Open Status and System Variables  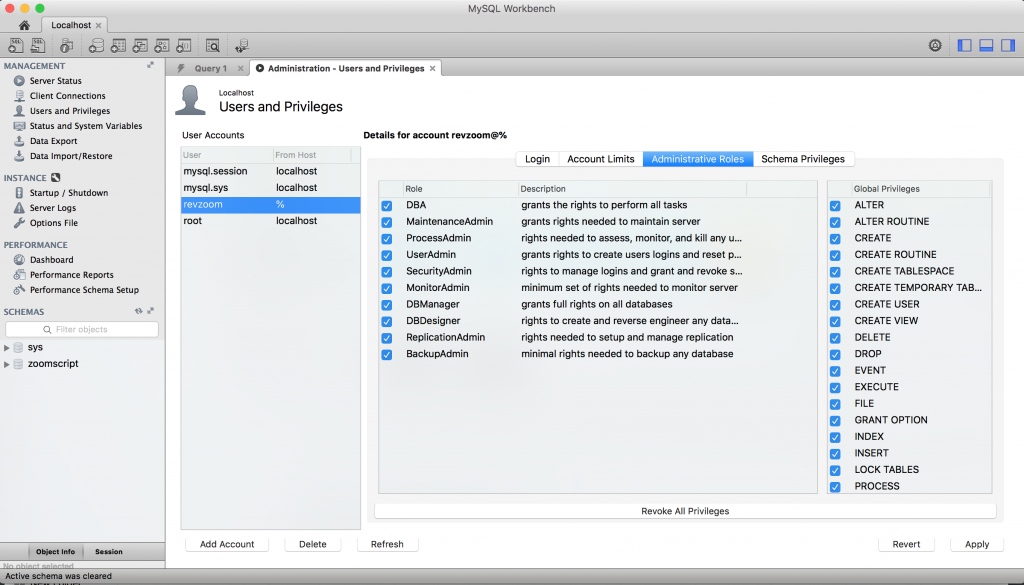pos(86,125)
